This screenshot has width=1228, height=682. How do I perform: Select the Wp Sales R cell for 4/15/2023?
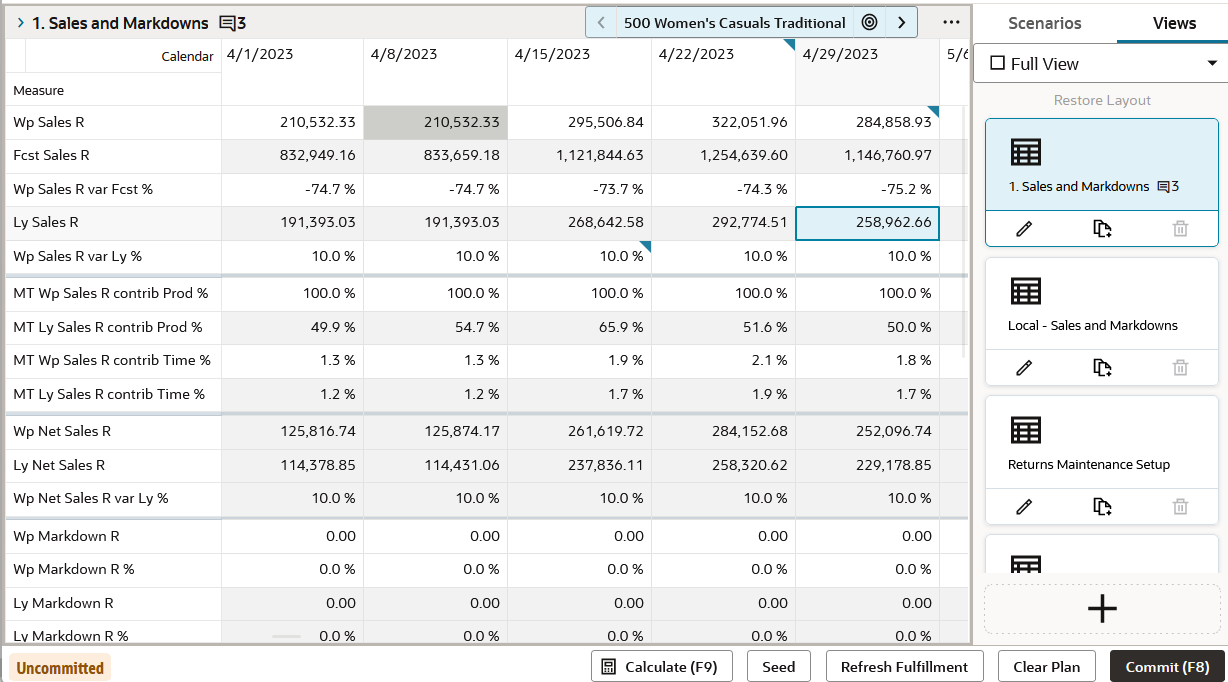tap(580, 123)
